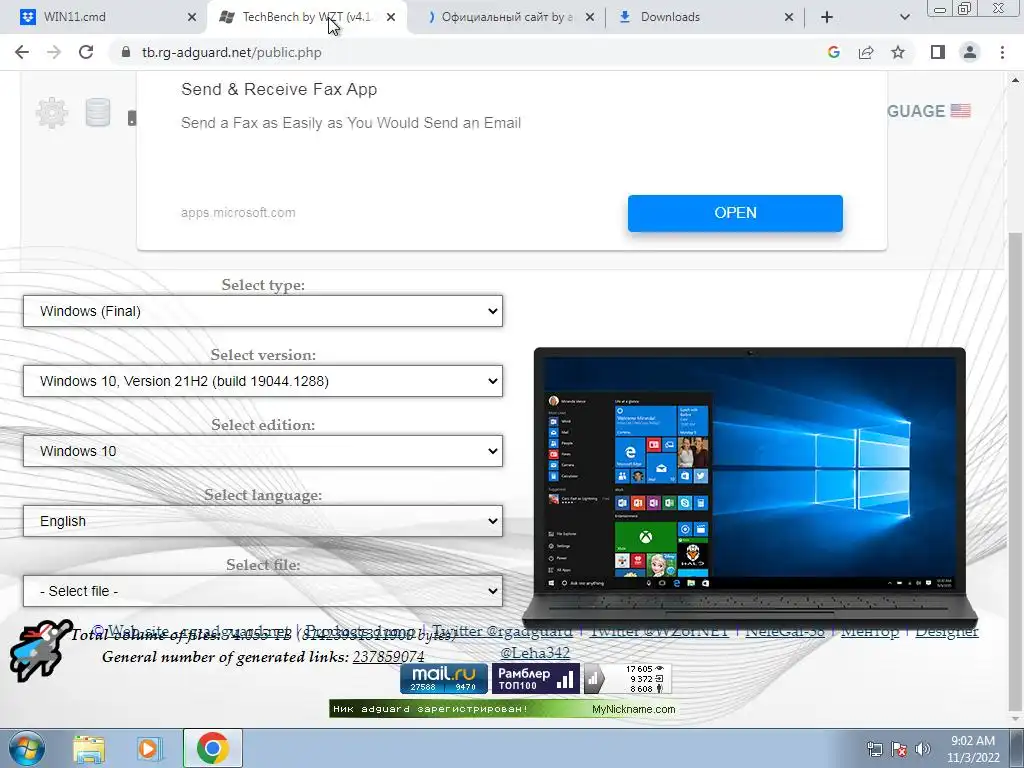Click the MyNickname.com banner
This screenshot has height=768, width=1024.
(502, 709)
